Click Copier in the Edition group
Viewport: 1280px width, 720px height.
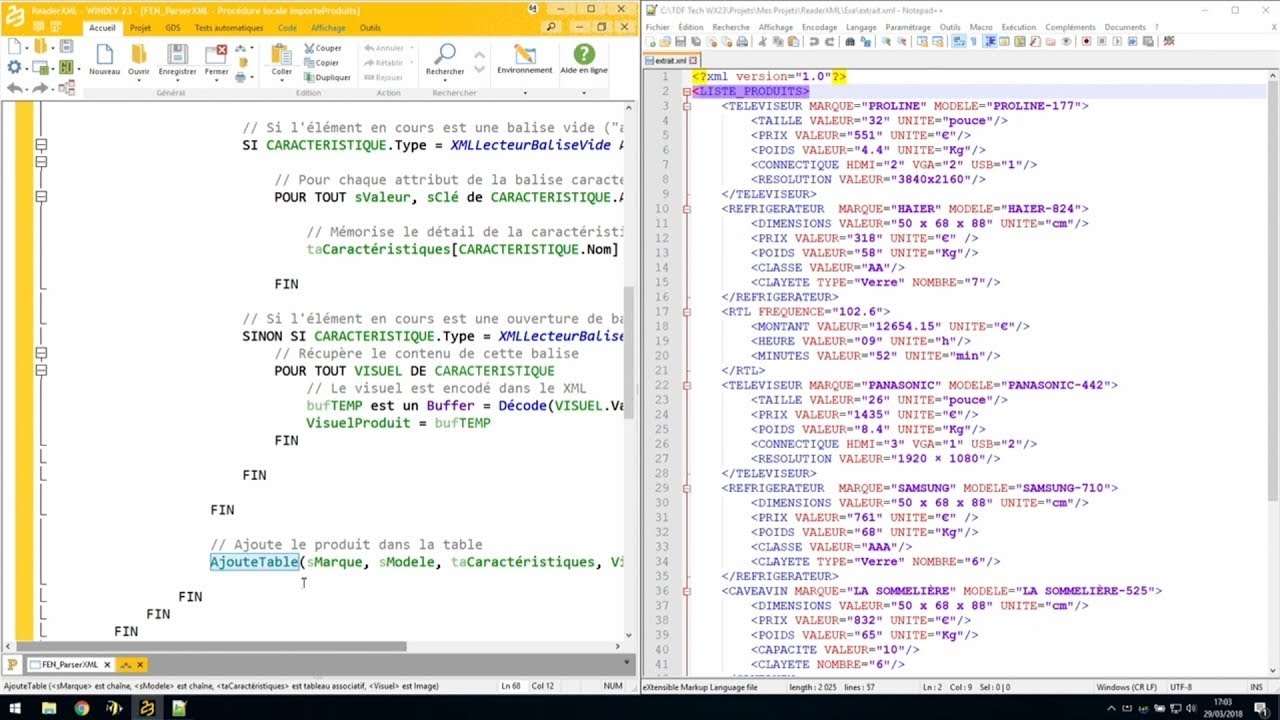320,63
